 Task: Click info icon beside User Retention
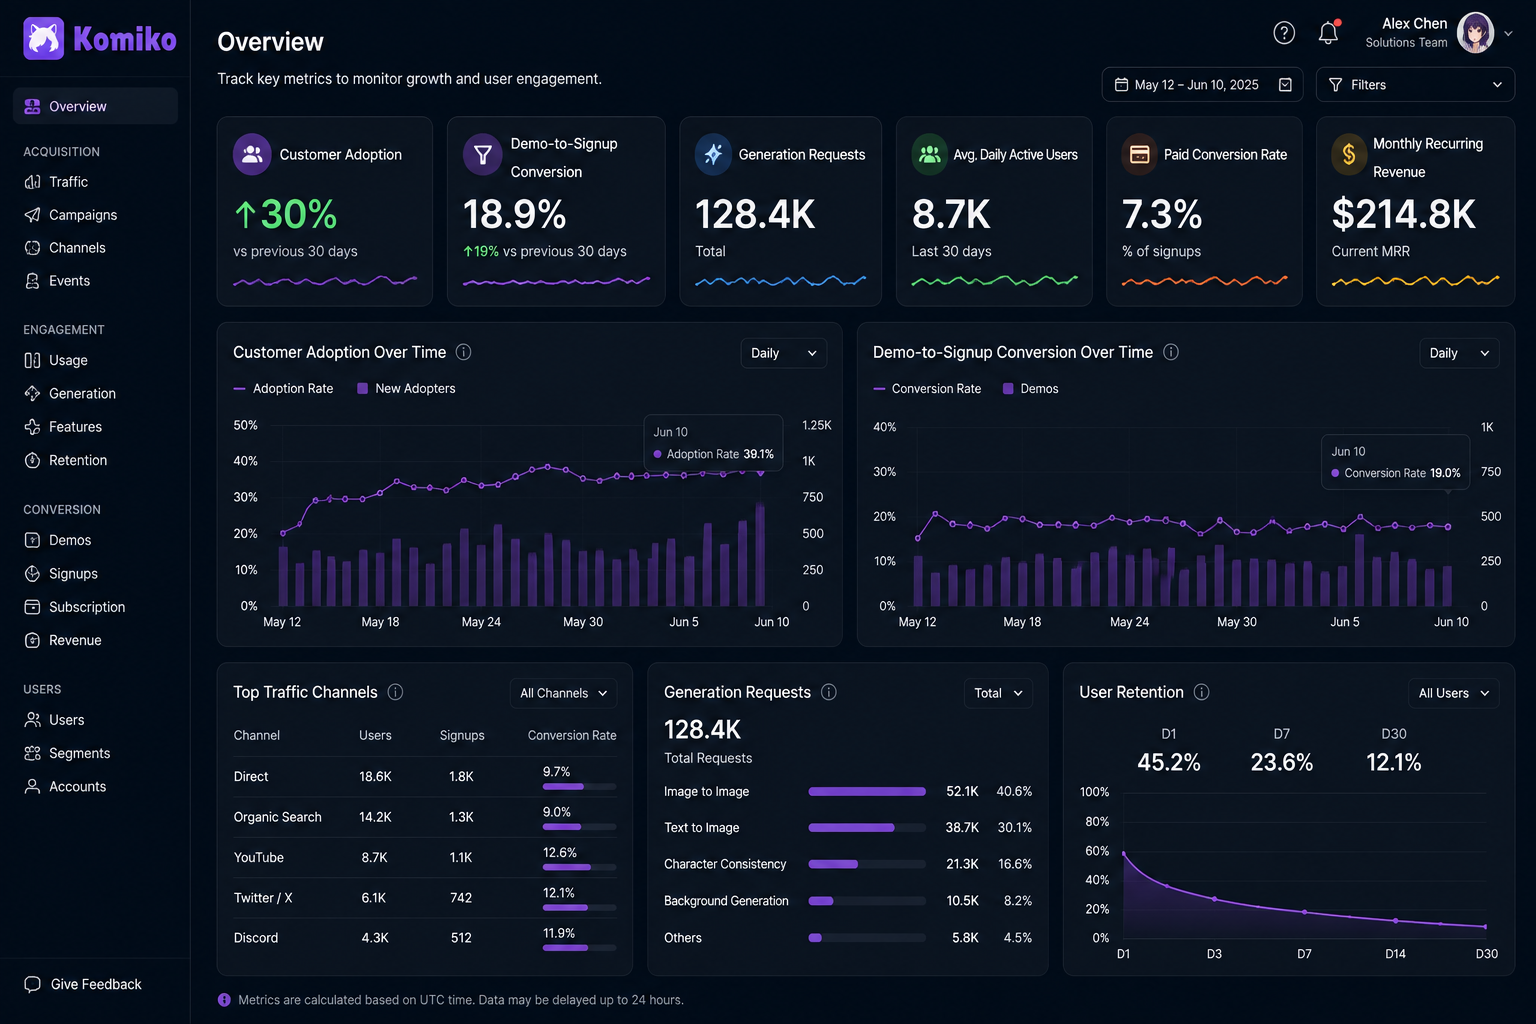pos(1202,692)
